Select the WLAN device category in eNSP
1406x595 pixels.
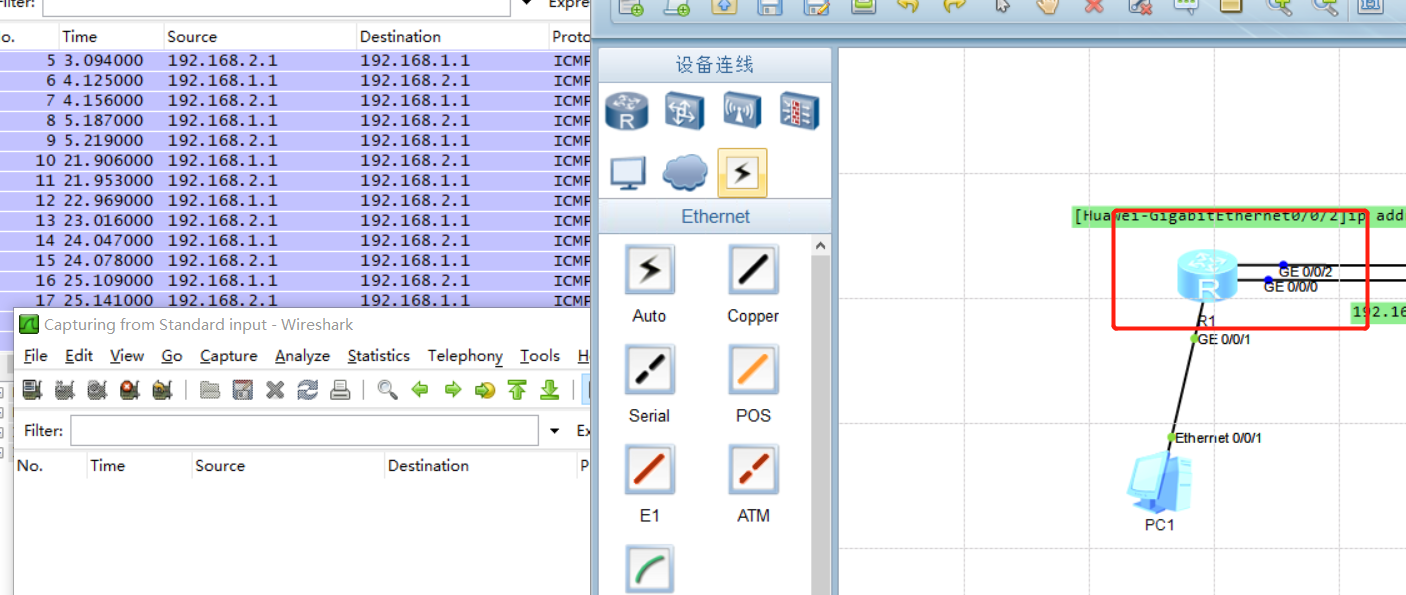tap(742, 110)
